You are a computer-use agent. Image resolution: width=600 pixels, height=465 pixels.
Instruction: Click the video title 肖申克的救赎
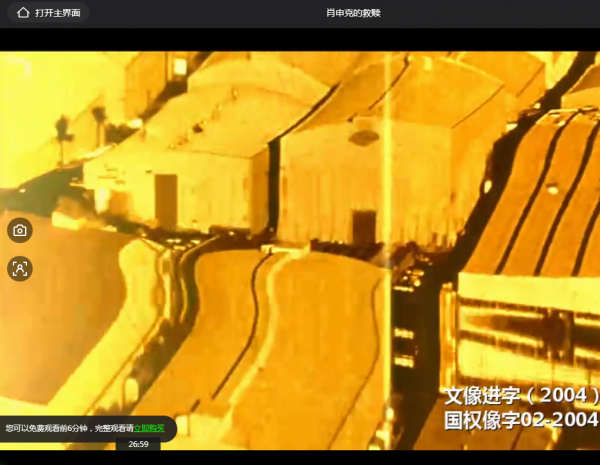point(353,13)
